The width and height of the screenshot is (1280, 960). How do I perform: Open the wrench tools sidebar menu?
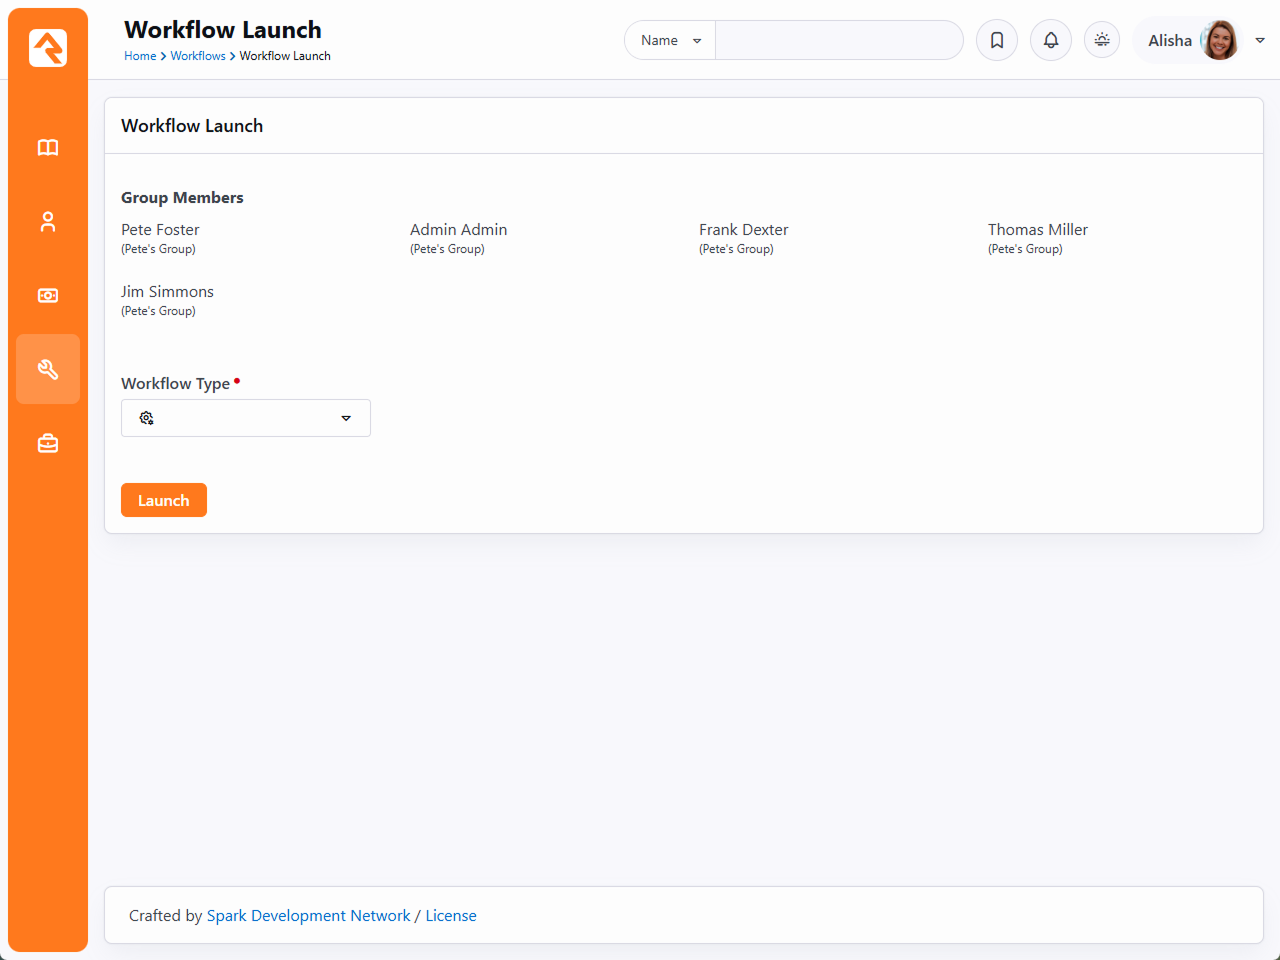point(48,369)
